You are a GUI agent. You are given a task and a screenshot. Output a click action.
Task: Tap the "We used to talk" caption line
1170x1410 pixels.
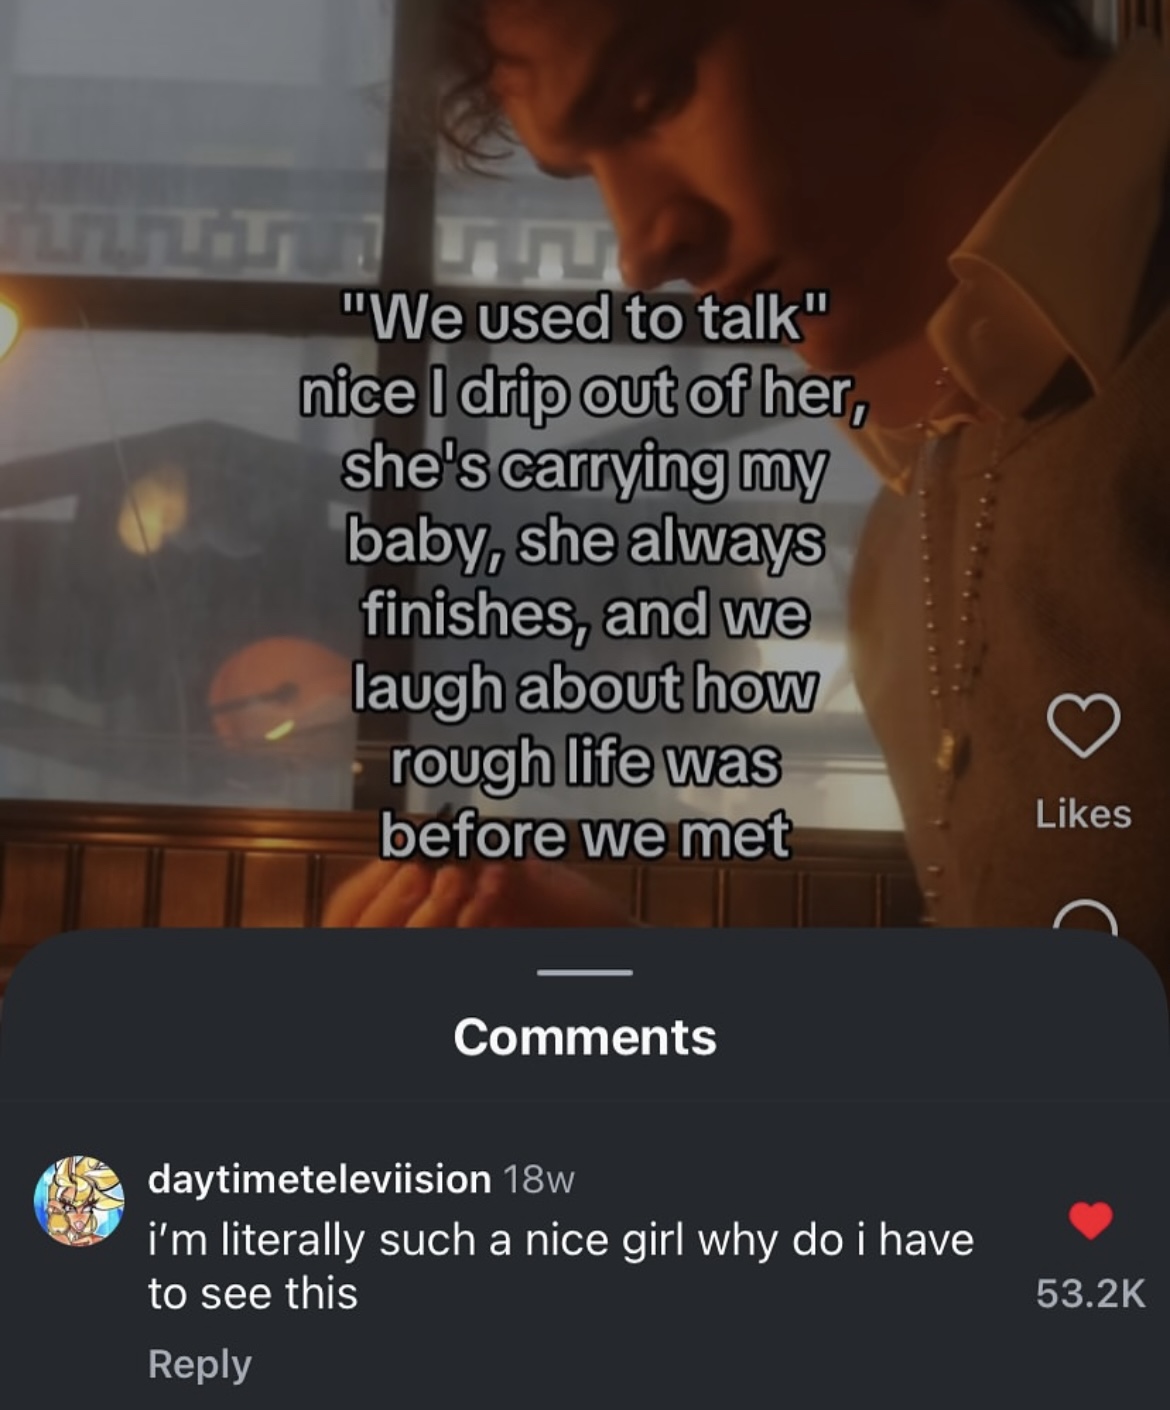pos(587,319)
